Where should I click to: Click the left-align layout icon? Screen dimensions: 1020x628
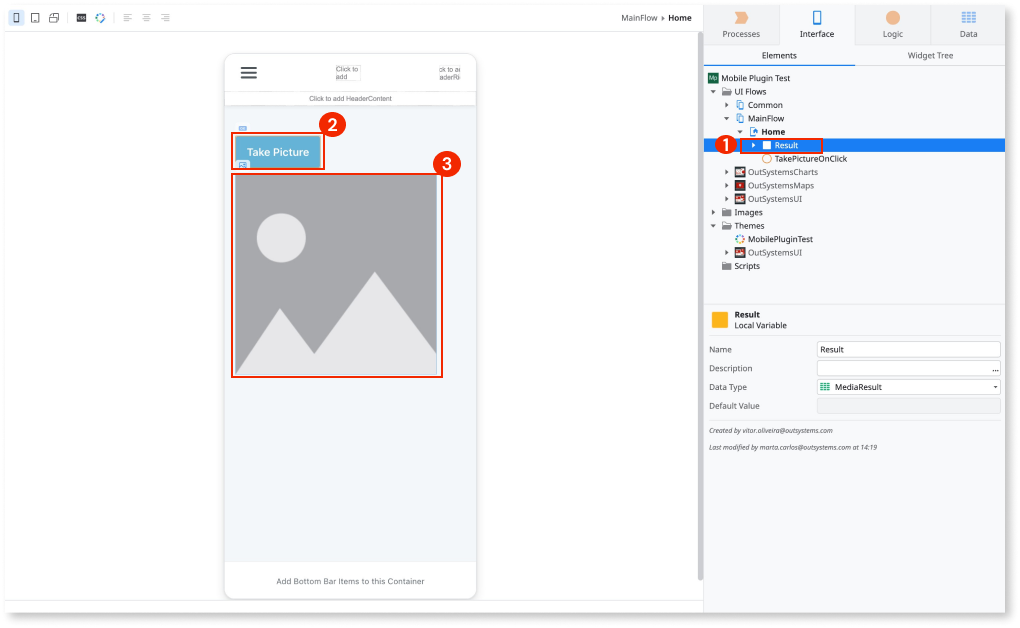pyautogui.click(x=127, y=17)
